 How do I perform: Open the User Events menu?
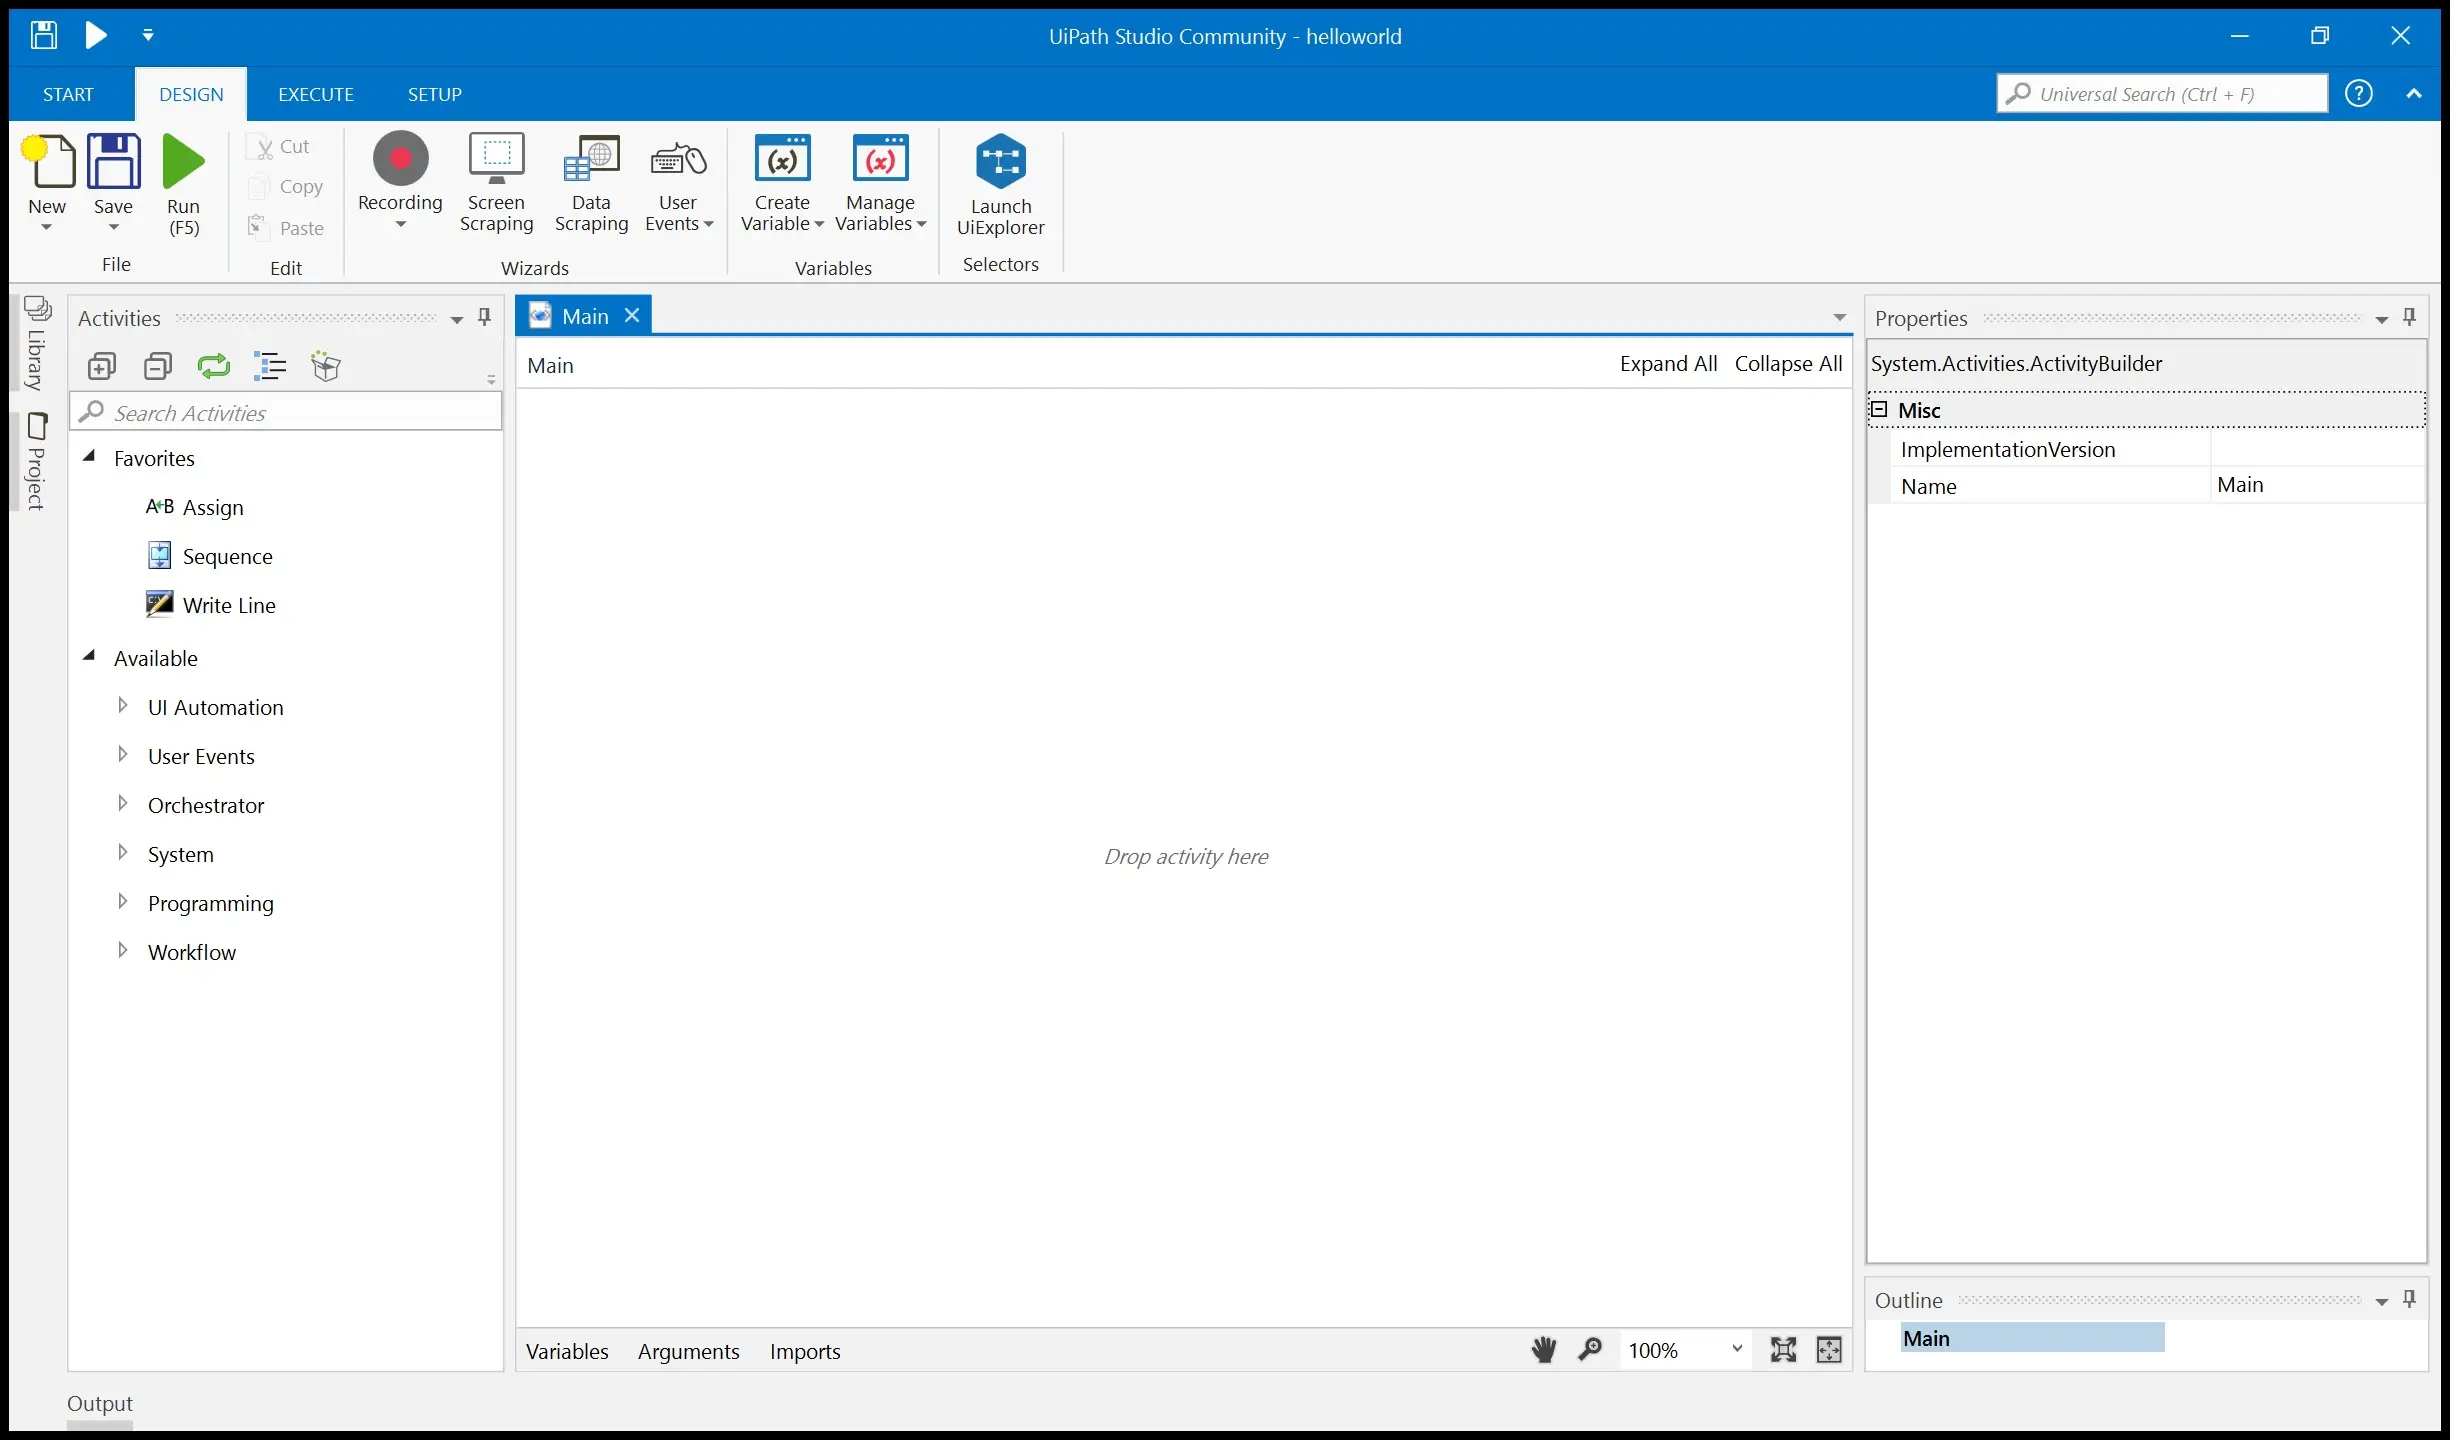(678, 184)
